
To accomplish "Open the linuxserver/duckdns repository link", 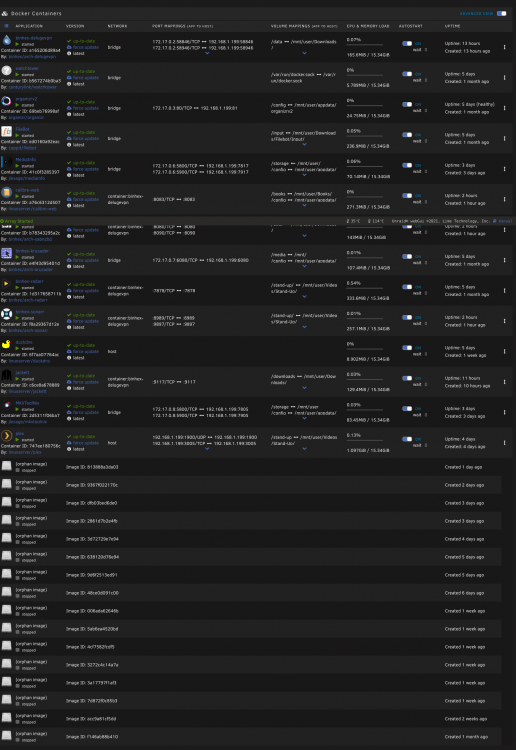I will click(x=29, y=361).
